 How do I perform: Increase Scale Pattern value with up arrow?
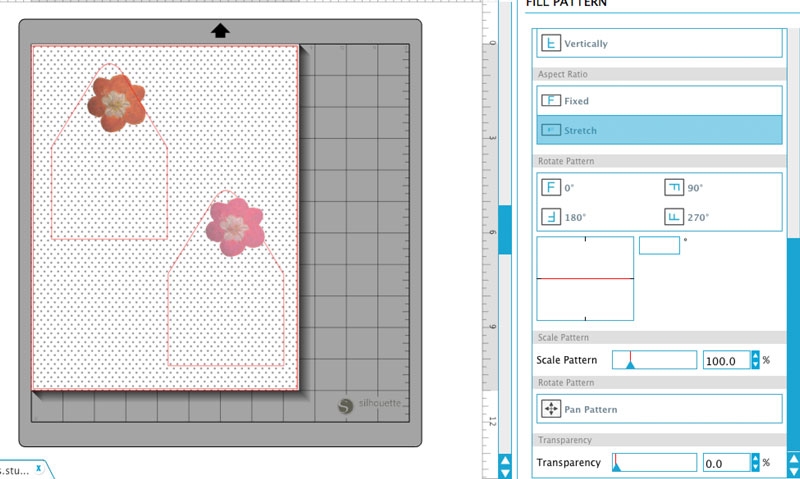click(x=755, y=356)
